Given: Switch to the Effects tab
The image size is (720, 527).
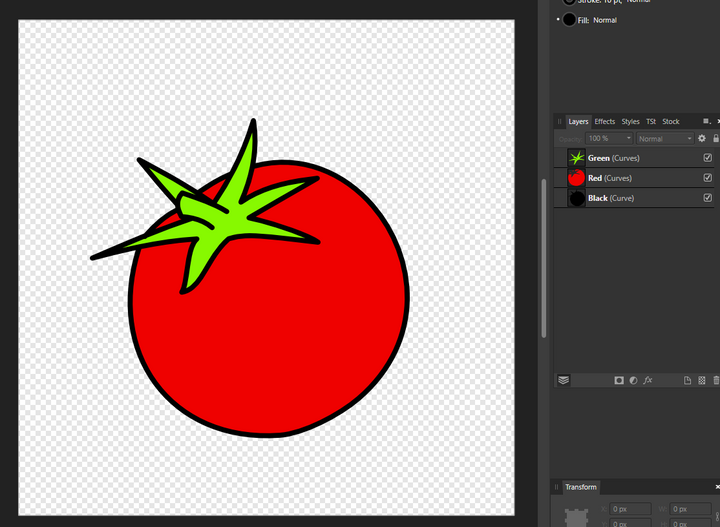Looking at the screenshot, I should coord(605,122).
